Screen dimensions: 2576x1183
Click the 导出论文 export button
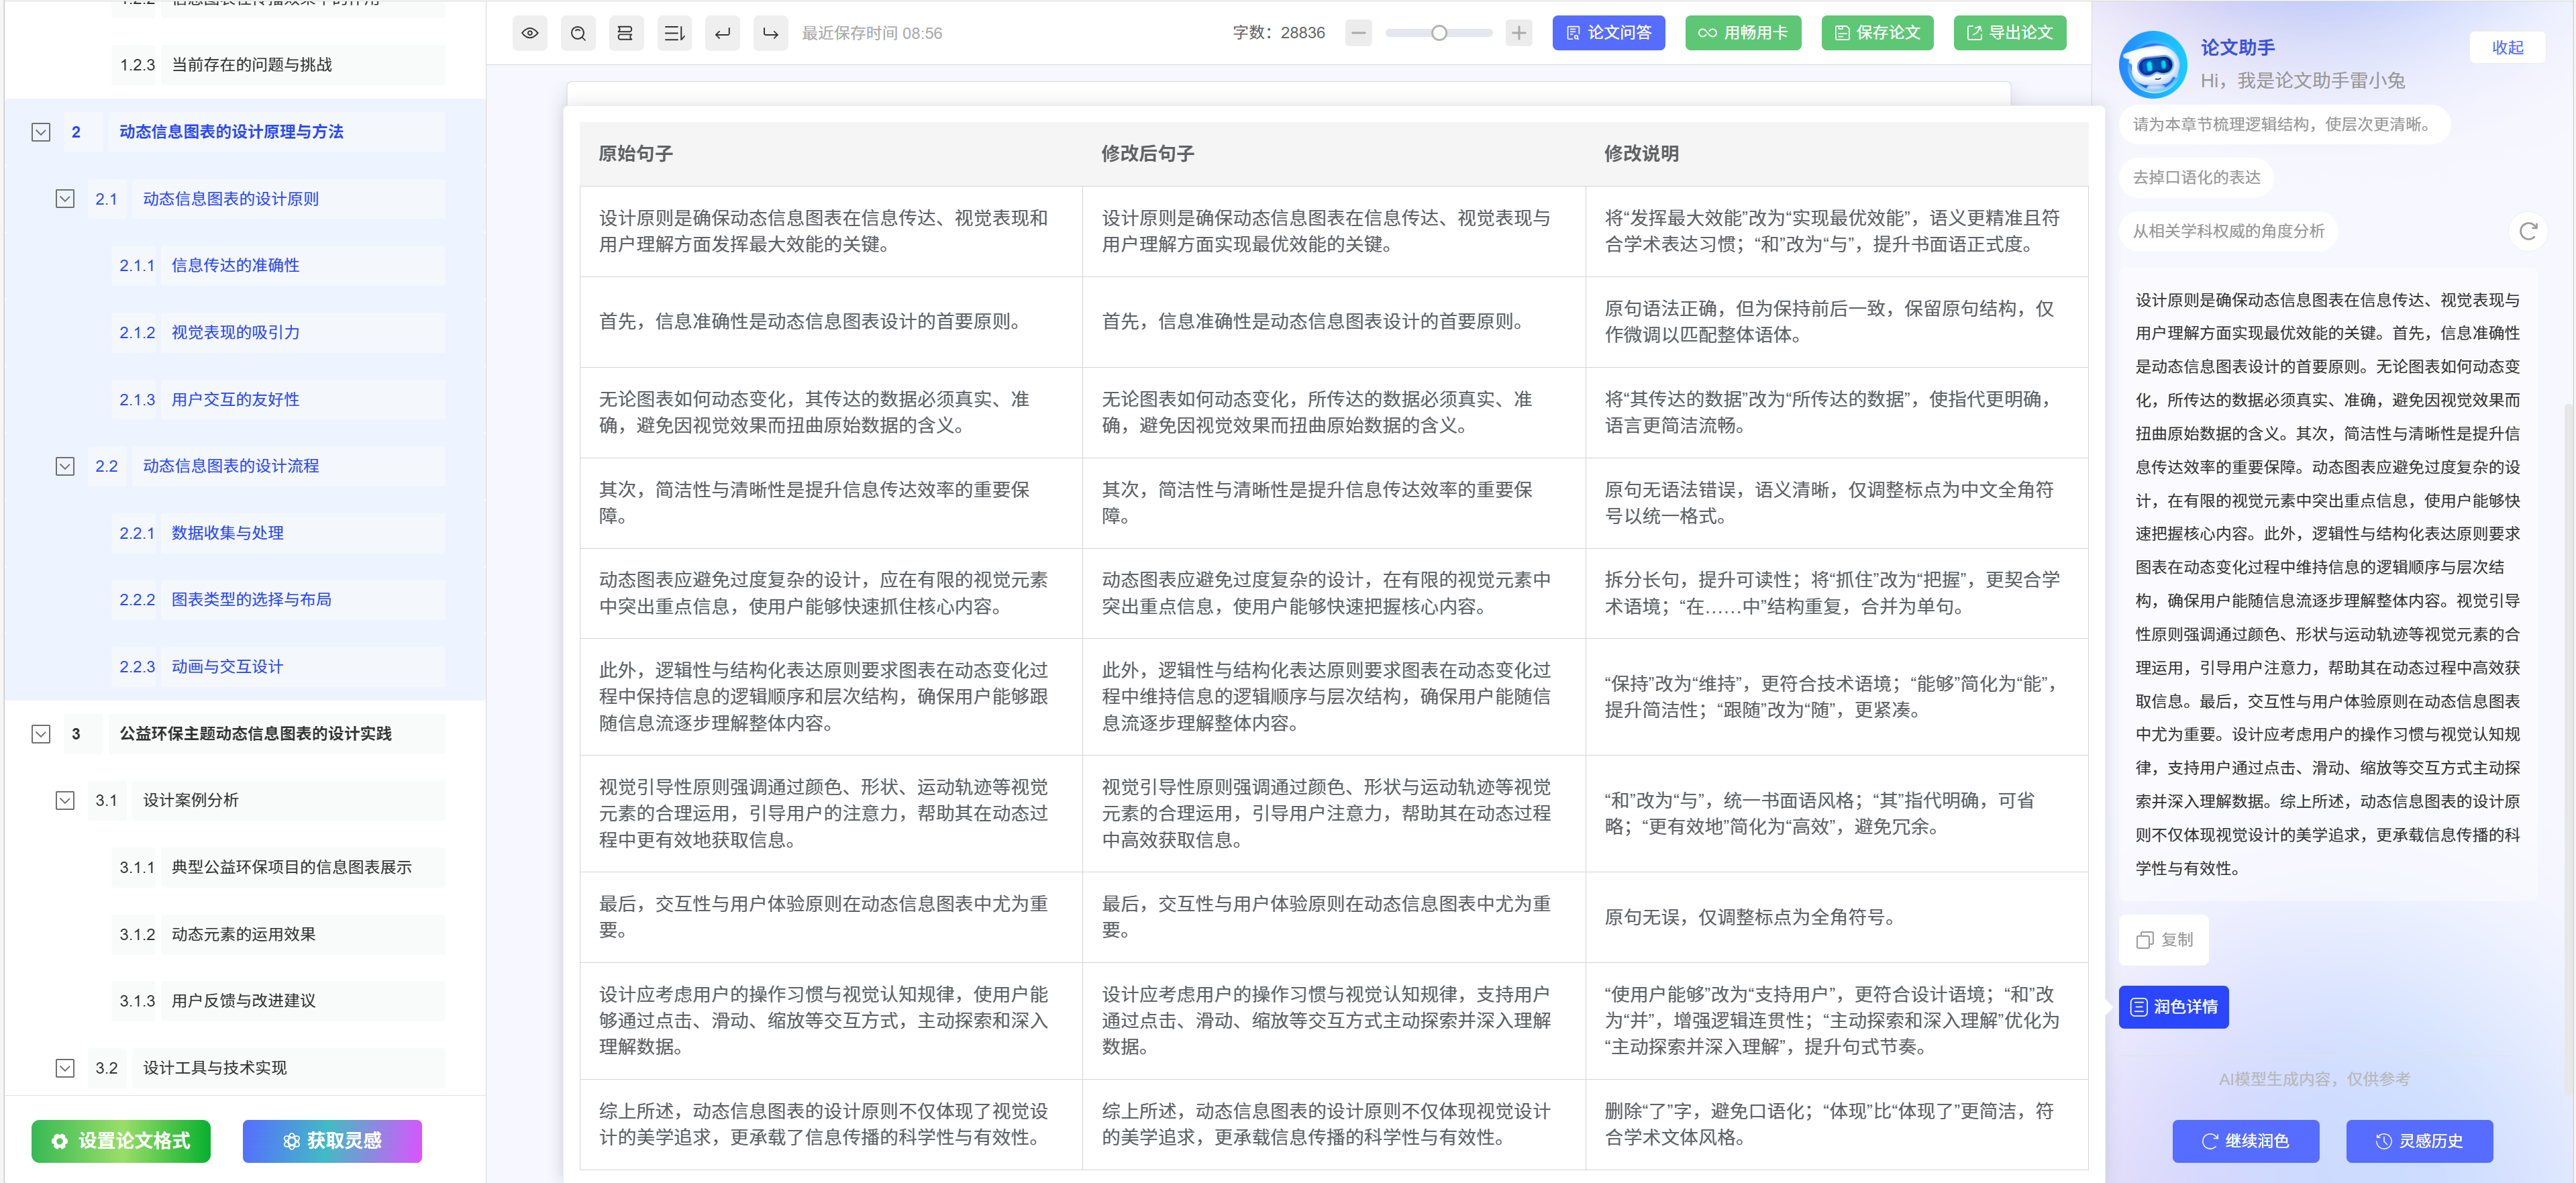(2009, 33)
